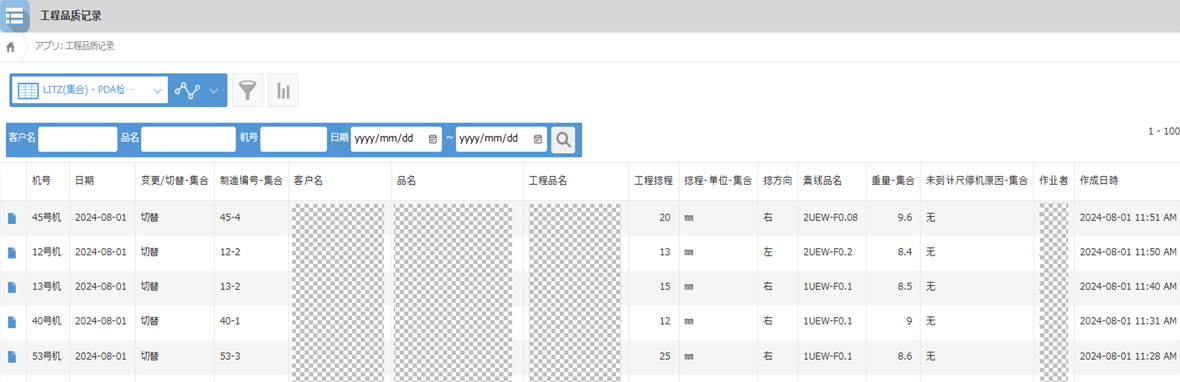Click weight value 9.6

pyautogui.click(x=906, y=218)
